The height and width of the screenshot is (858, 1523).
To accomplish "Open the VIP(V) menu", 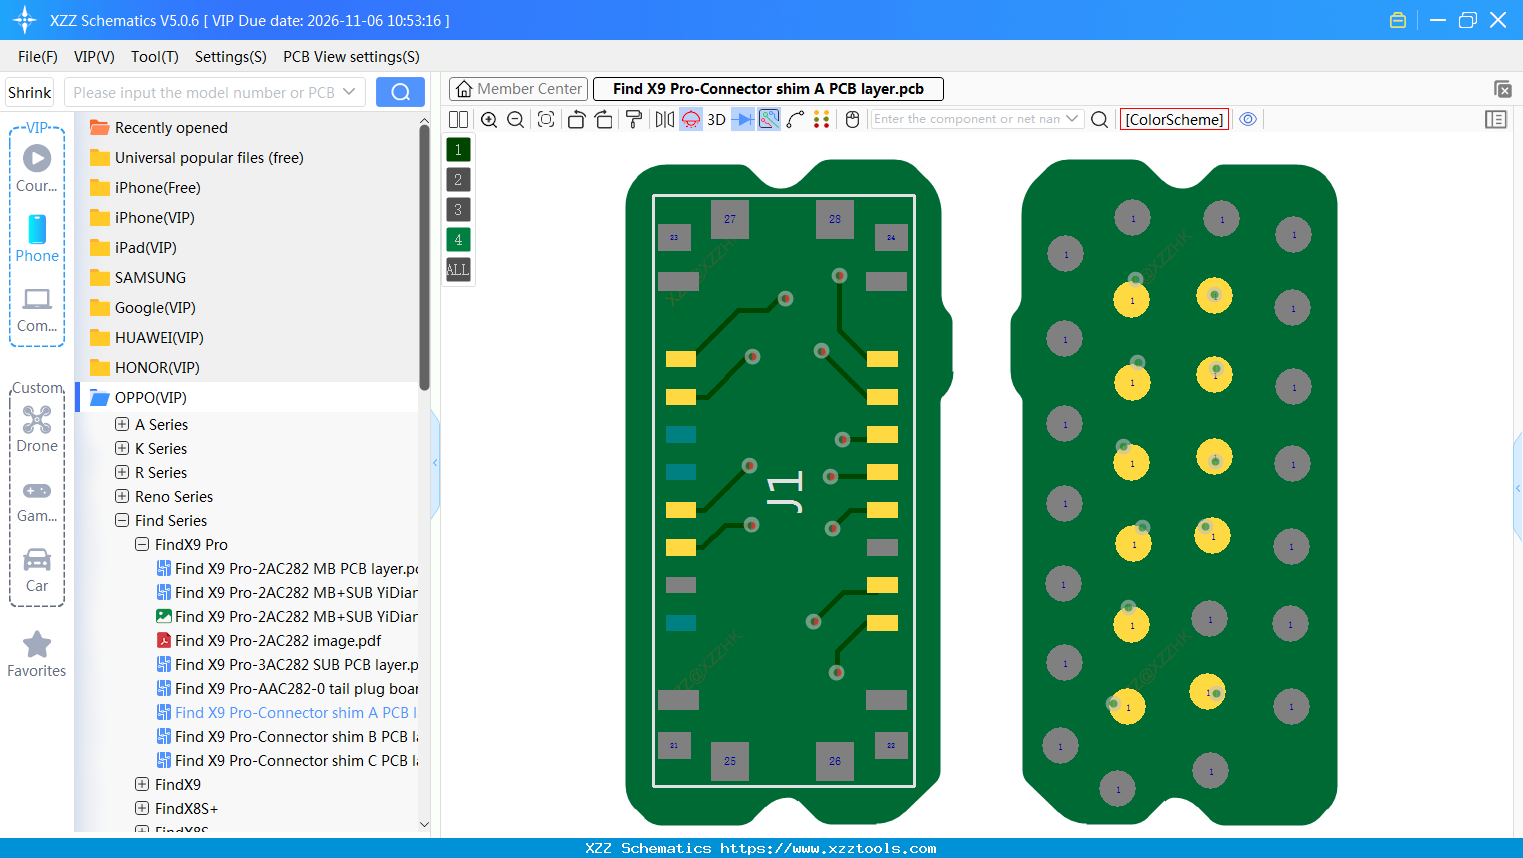I will click(94, 57).
